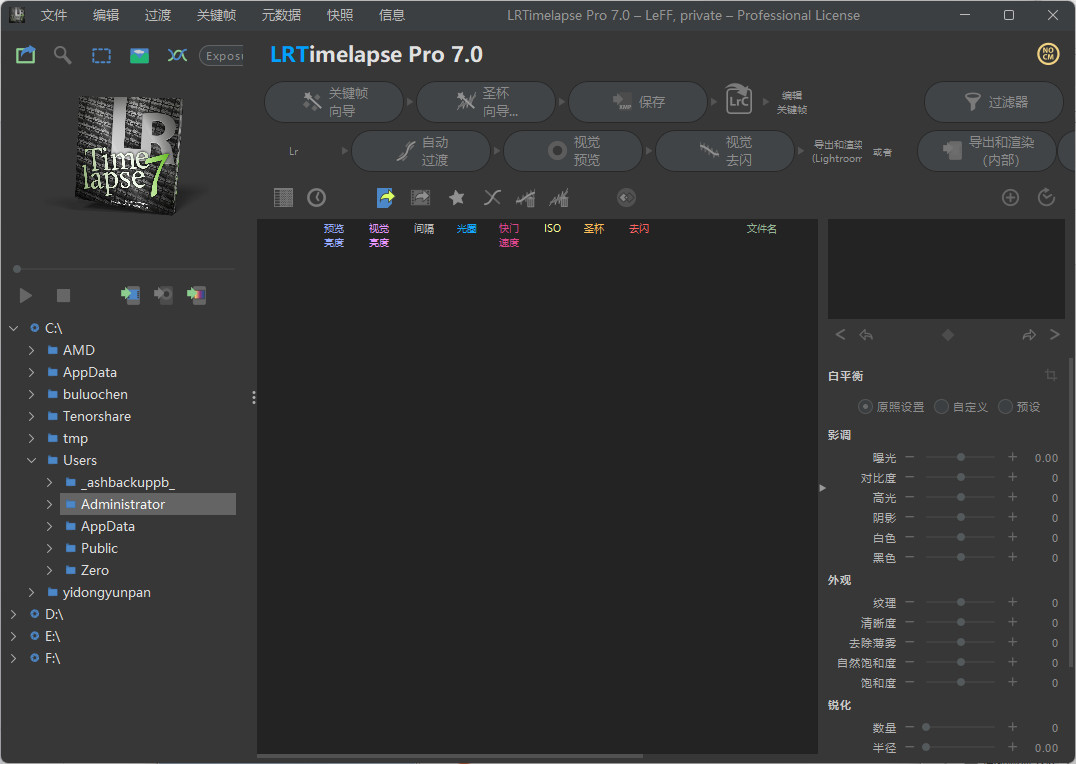Select the 预设 white balance radio
The image size is (1076, 764).
1005,406
